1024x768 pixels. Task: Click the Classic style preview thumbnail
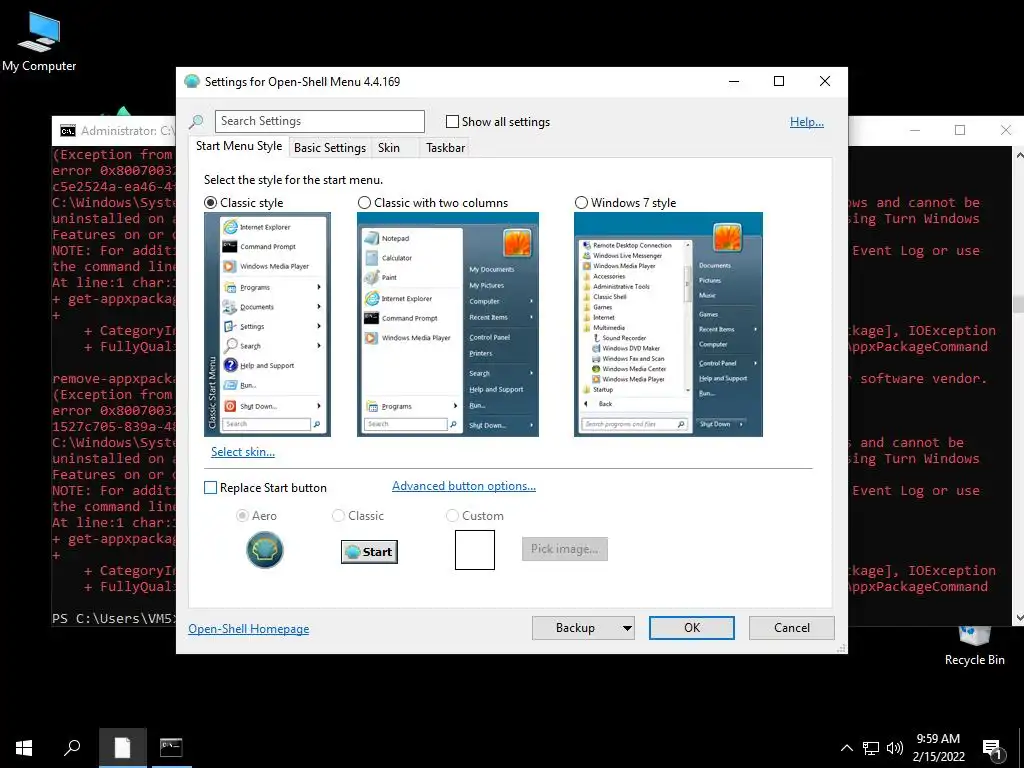[x=267, y=325]
